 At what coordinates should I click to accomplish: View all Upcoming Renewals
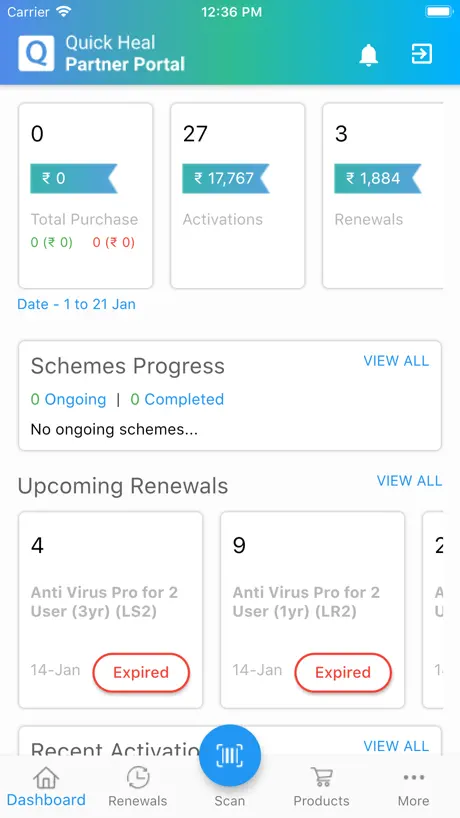409,480
